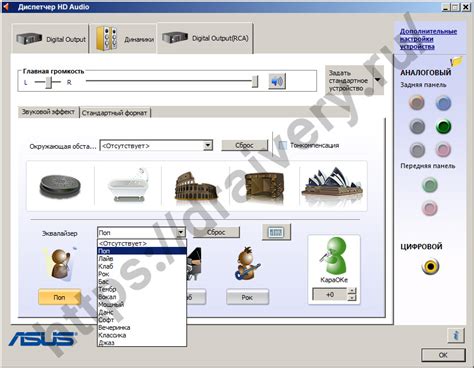Choose the Colosseum environment icon

pos(196,186)
